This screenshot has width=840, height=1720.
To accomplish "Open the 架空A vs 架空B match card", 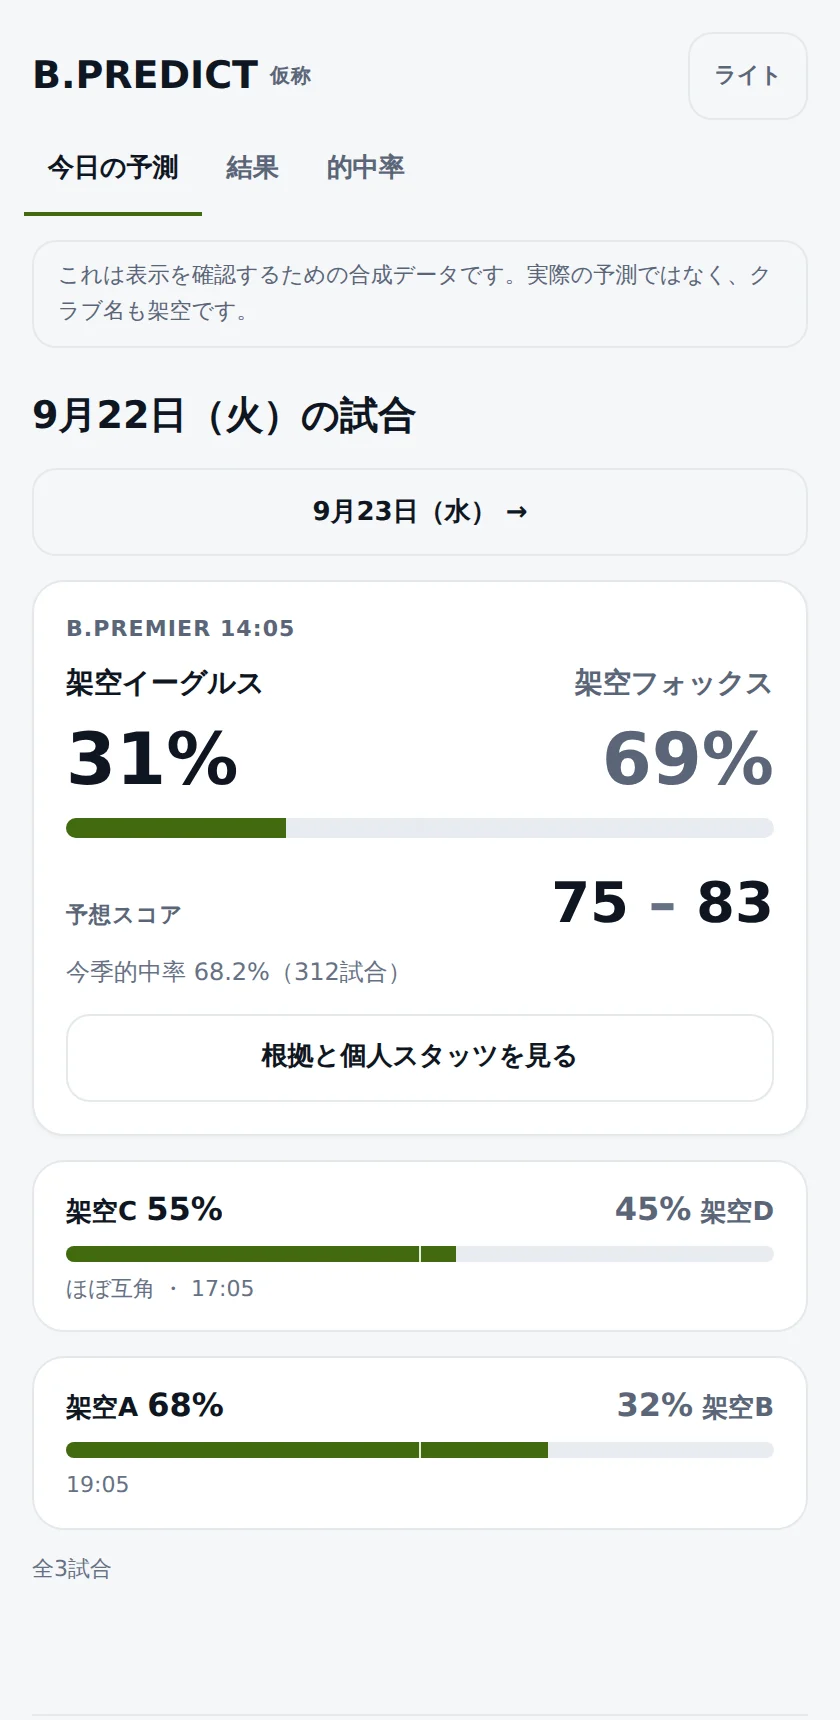I will coord(420,1443).
